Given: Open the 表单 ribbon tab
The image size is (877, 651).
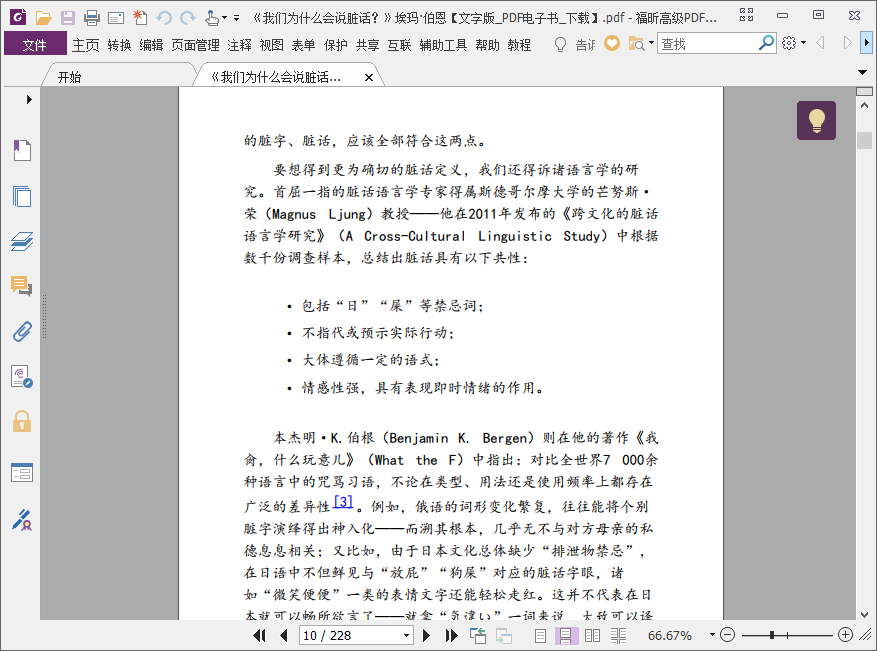Looking at the screenshot, I should pos(303,45).
